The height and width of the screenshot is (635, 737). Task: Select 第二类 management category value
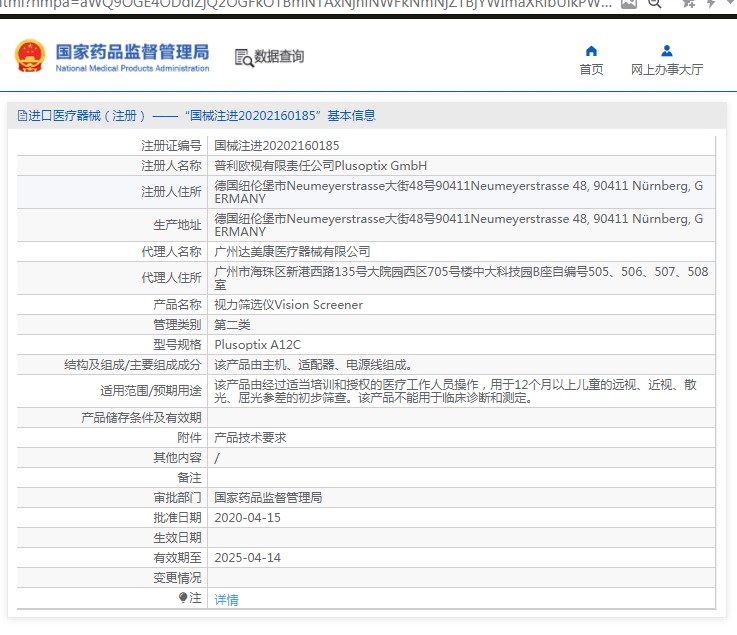(x=232, y=325)
